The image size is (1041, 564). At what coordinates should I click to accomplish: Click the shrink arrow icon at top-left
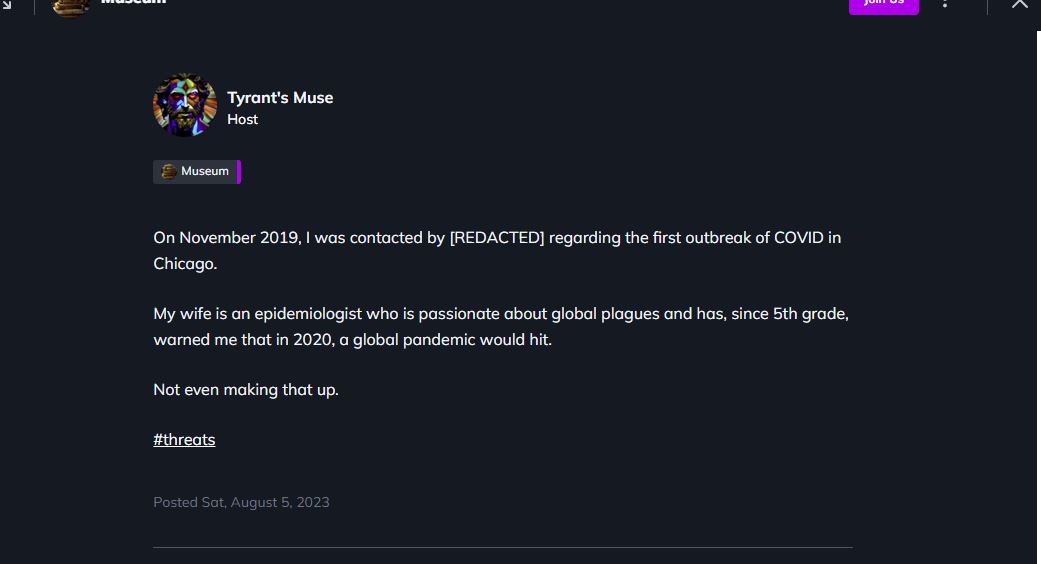coord(6,4)
